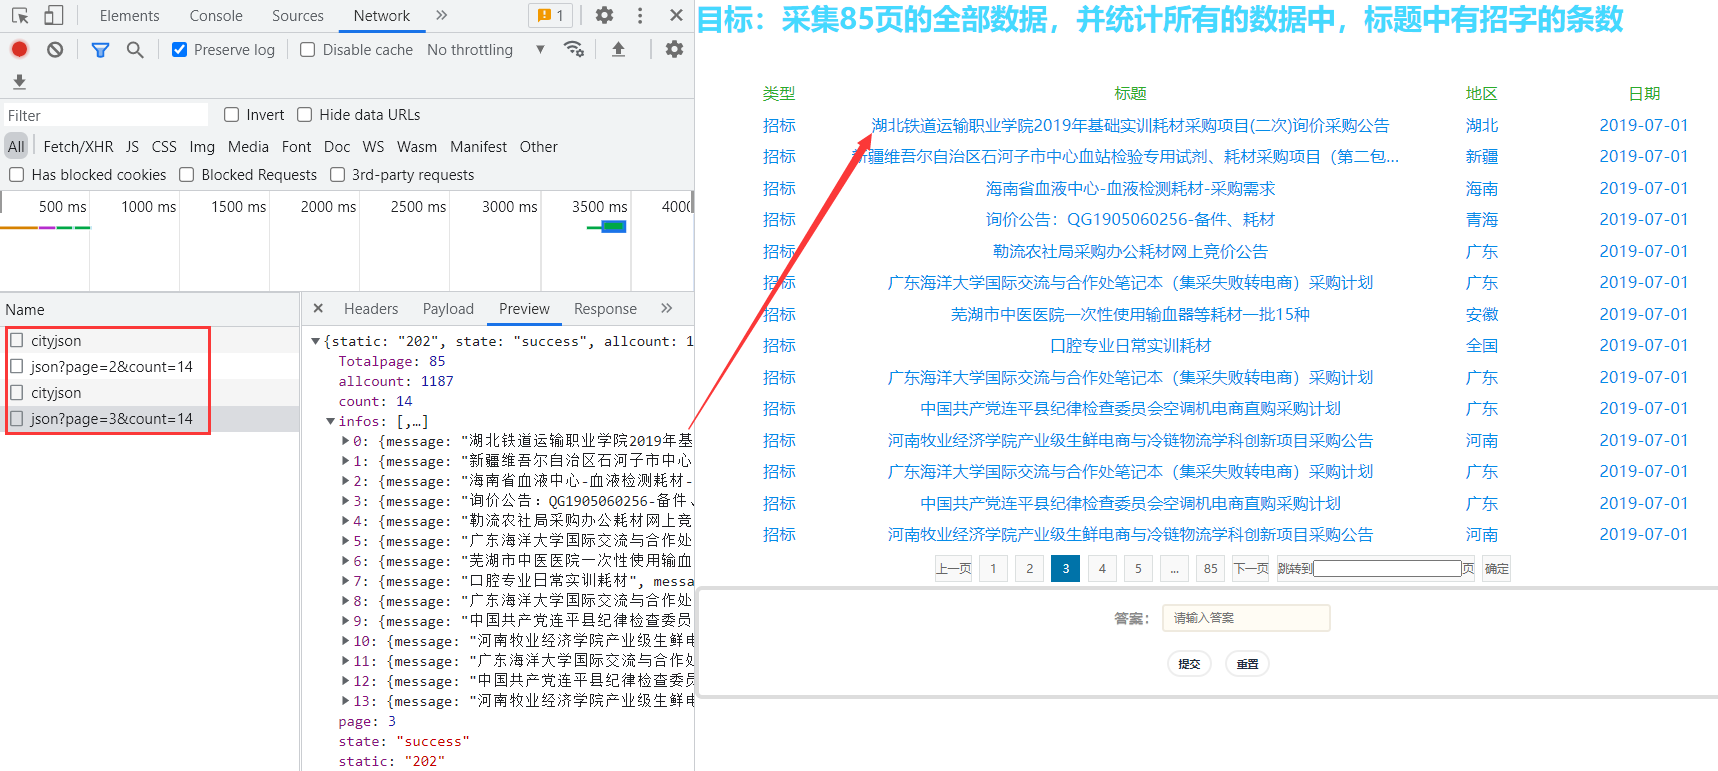The image size is (1718, 771).
Task: Toggle the device toolbar icon
Action: coord(54,16)
